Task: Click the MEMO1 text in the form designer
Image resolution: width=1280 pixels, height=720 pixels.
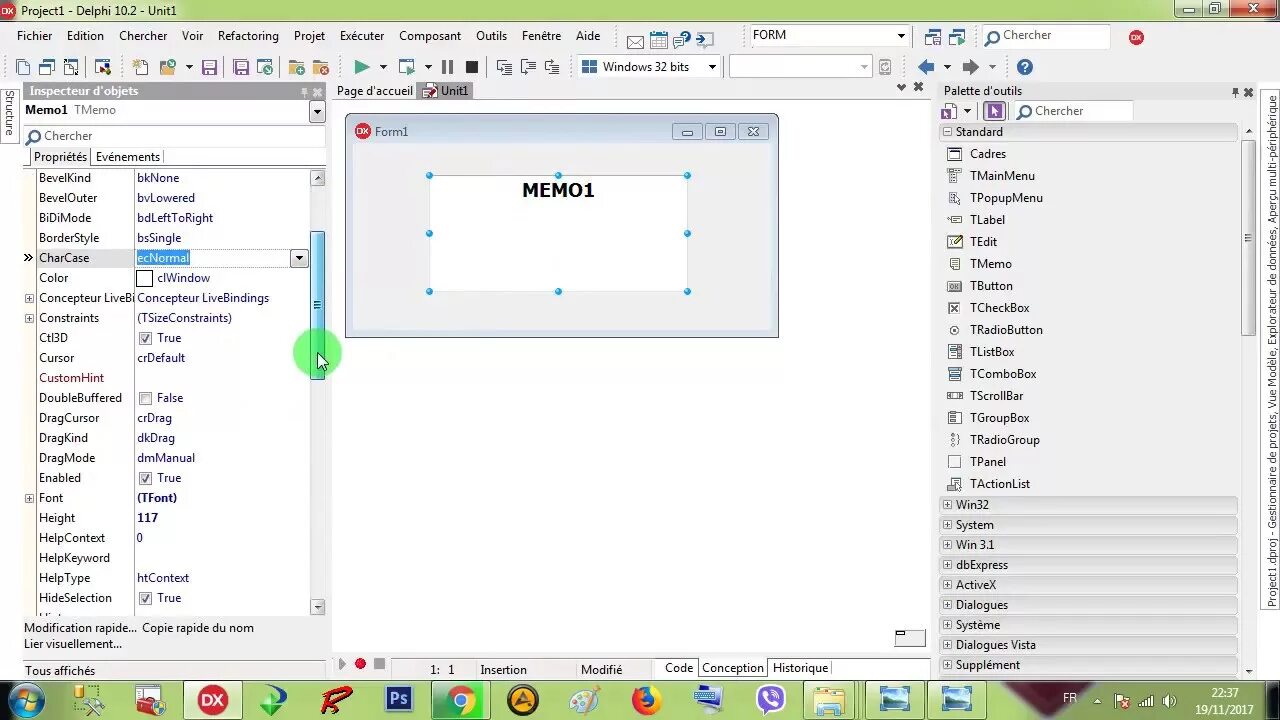Action: point(558,190)
